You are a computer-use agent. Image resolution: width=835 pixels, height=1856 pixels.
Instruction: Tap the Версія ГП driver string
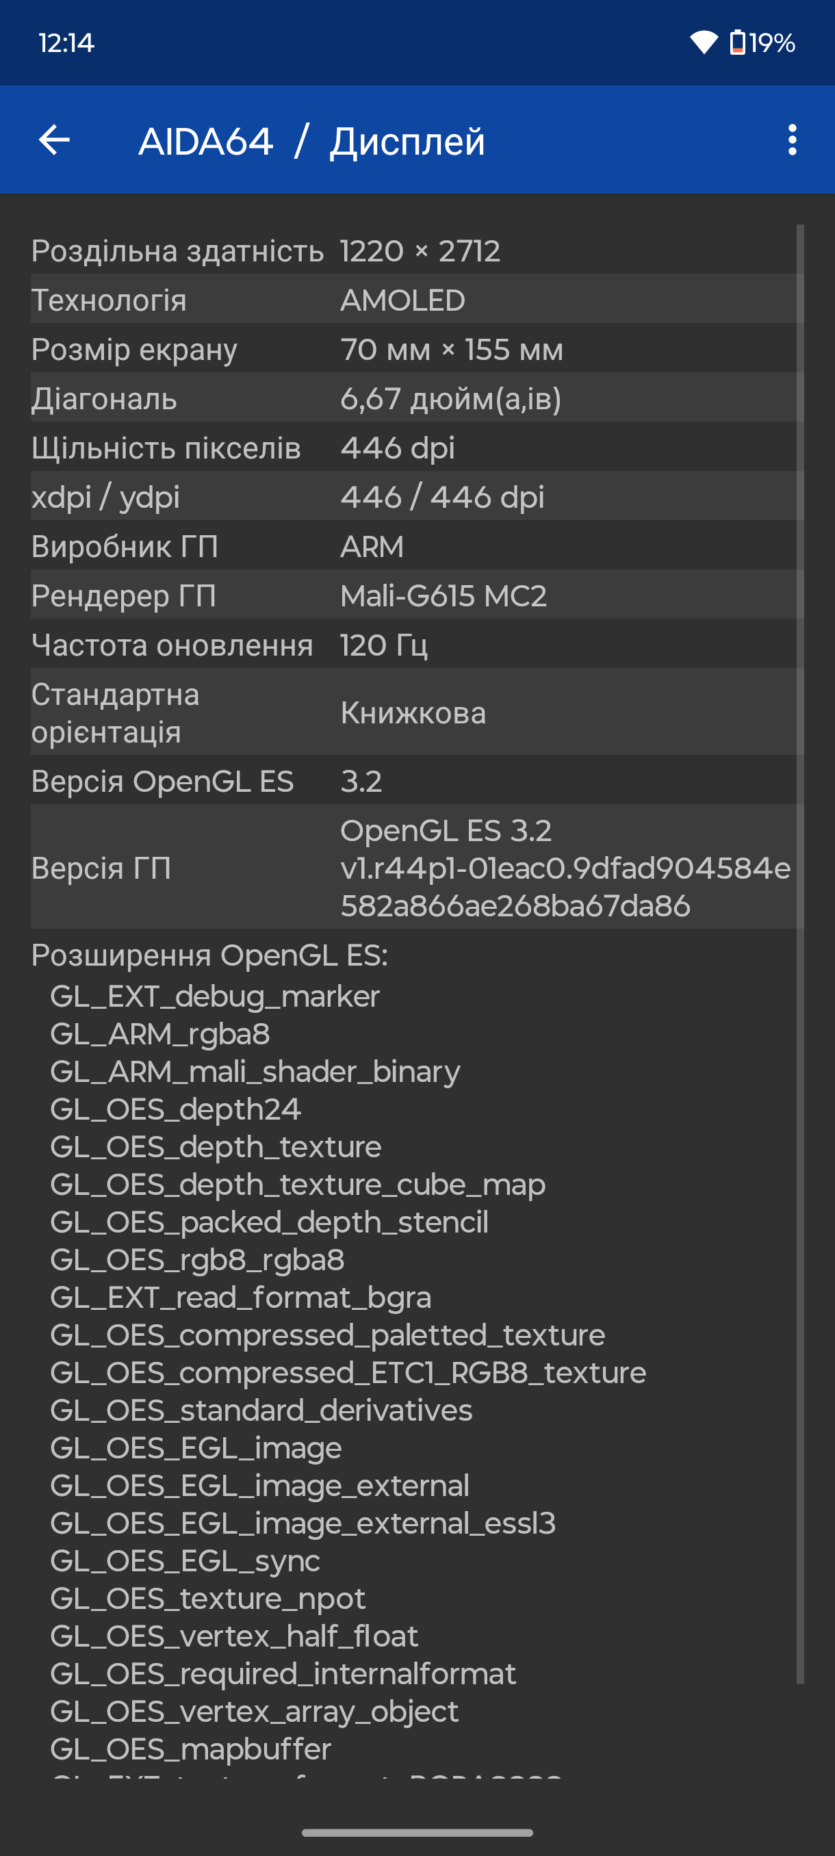564,868
